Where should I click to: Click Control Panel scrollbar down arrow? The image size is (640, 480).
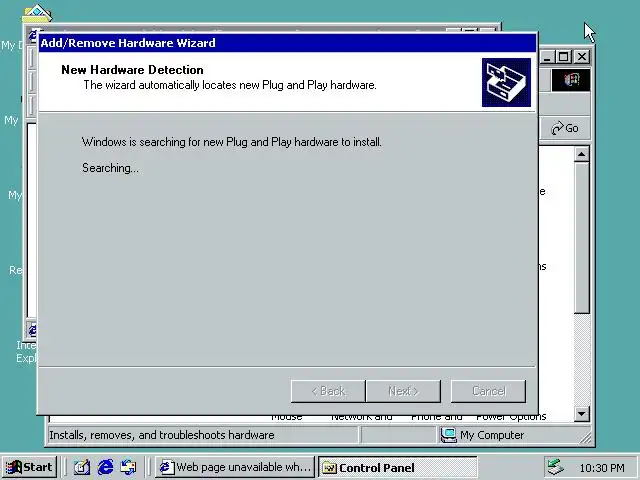click(581, 414)
